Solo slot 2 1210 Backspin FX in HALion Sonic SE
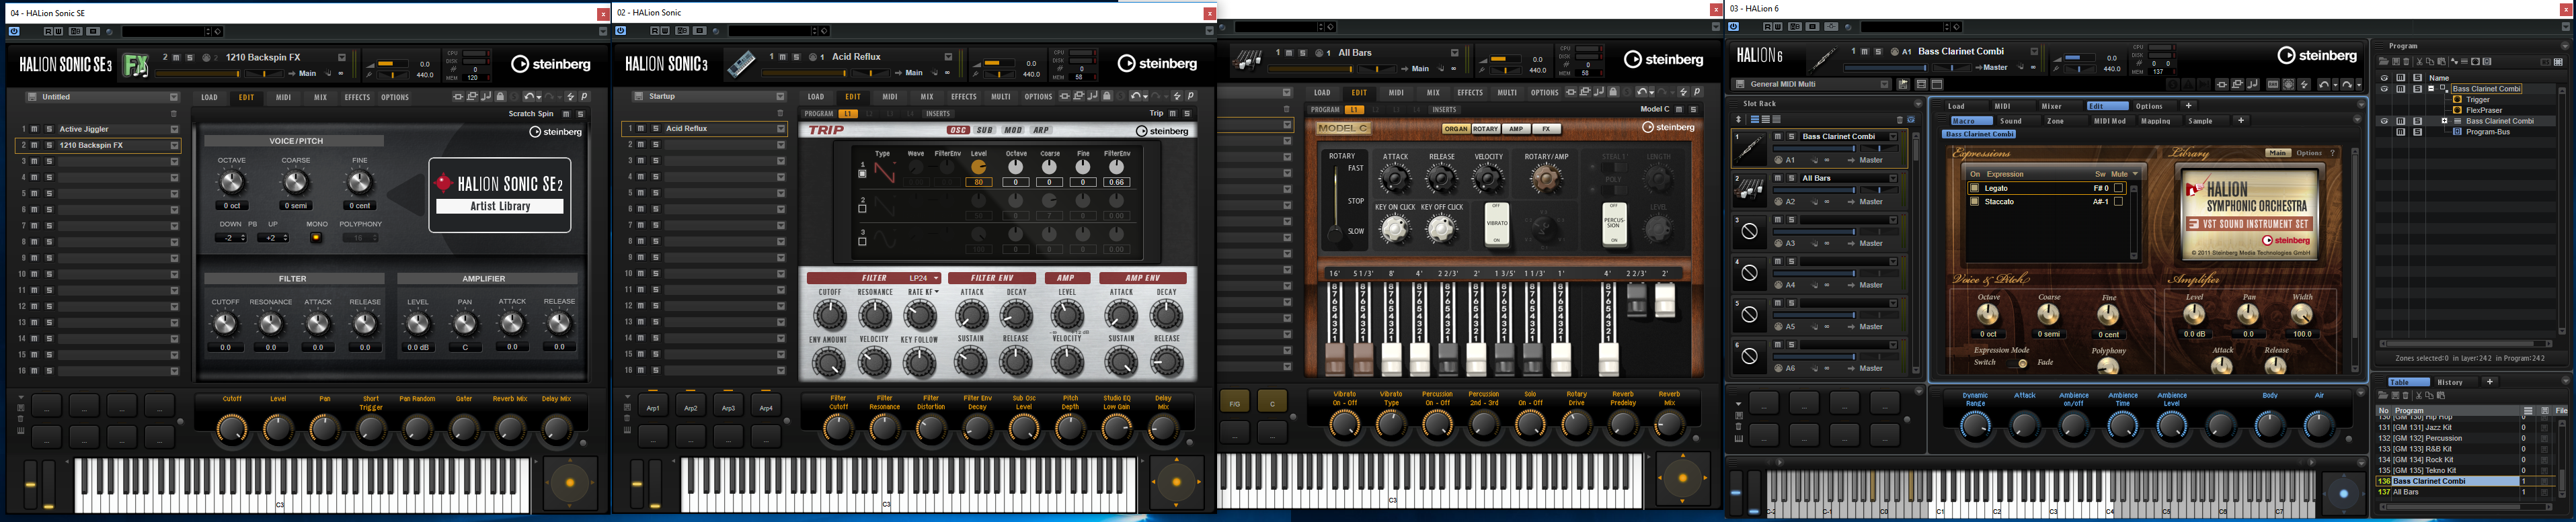 pyautogui.click(x=48, y=145)
